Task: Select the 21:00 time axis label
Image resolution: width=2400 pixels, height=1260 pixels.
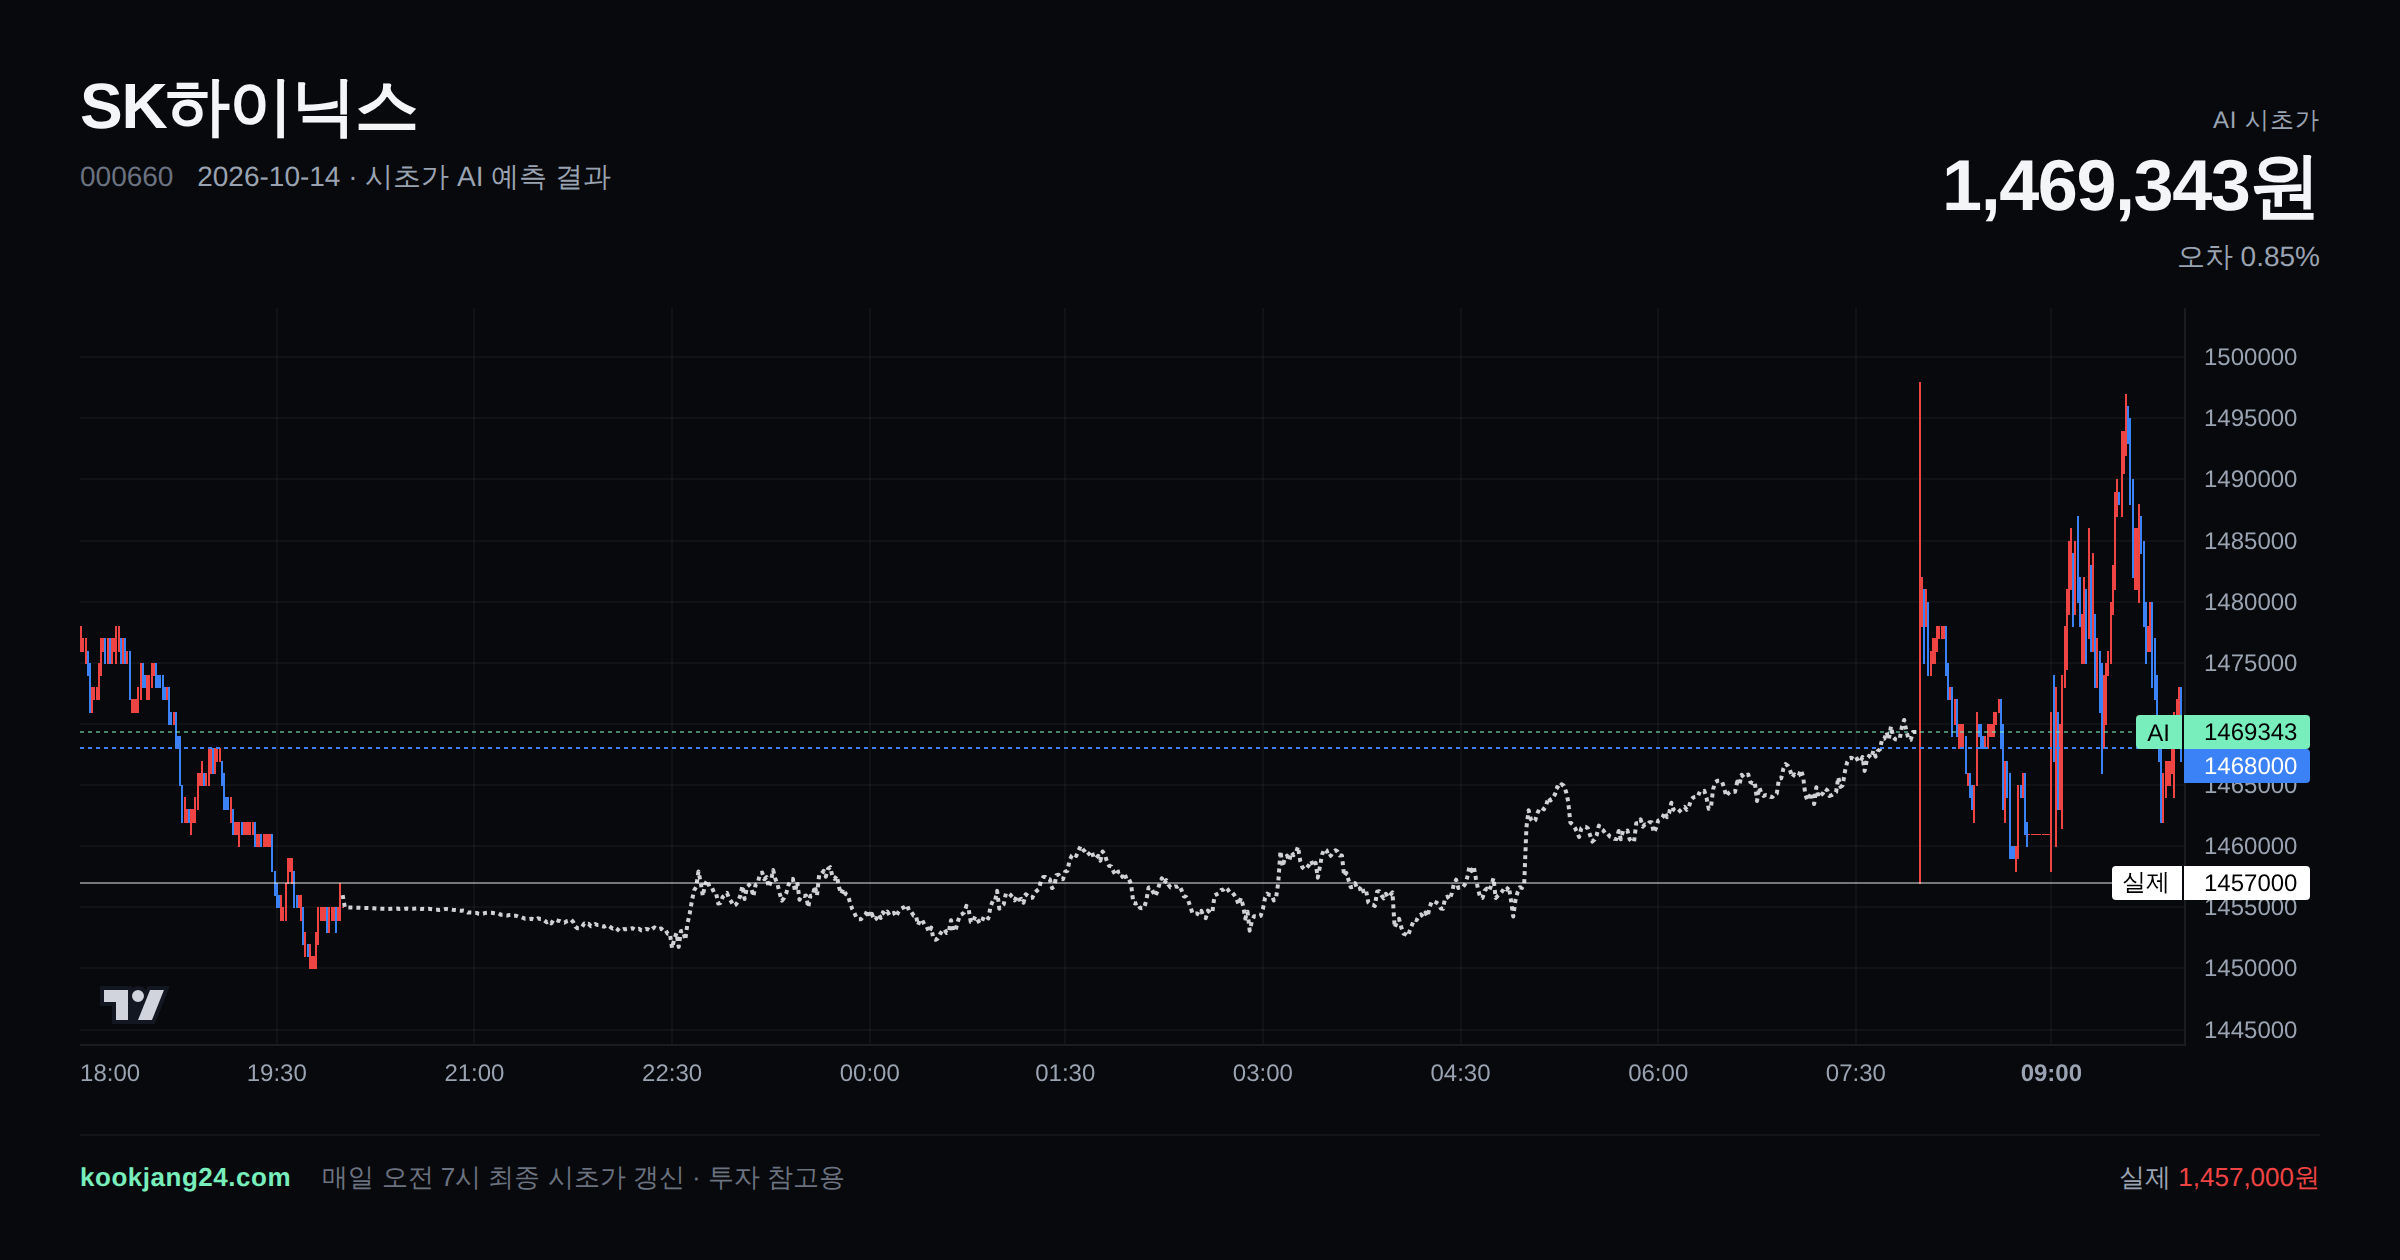Action: coord(474,1073)
